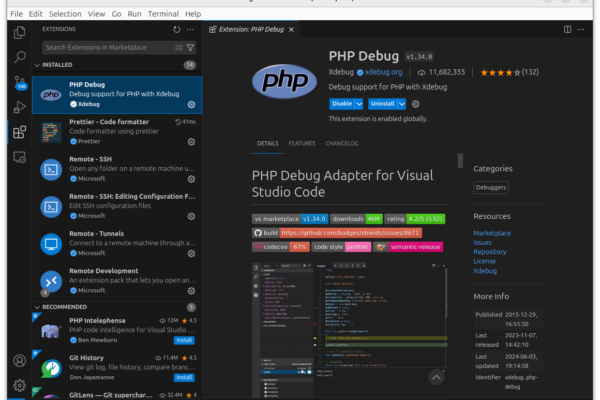This screenshot has width=600, height=400.
Task: Switch to the DETAILS tab
Action: pos(268,144)
